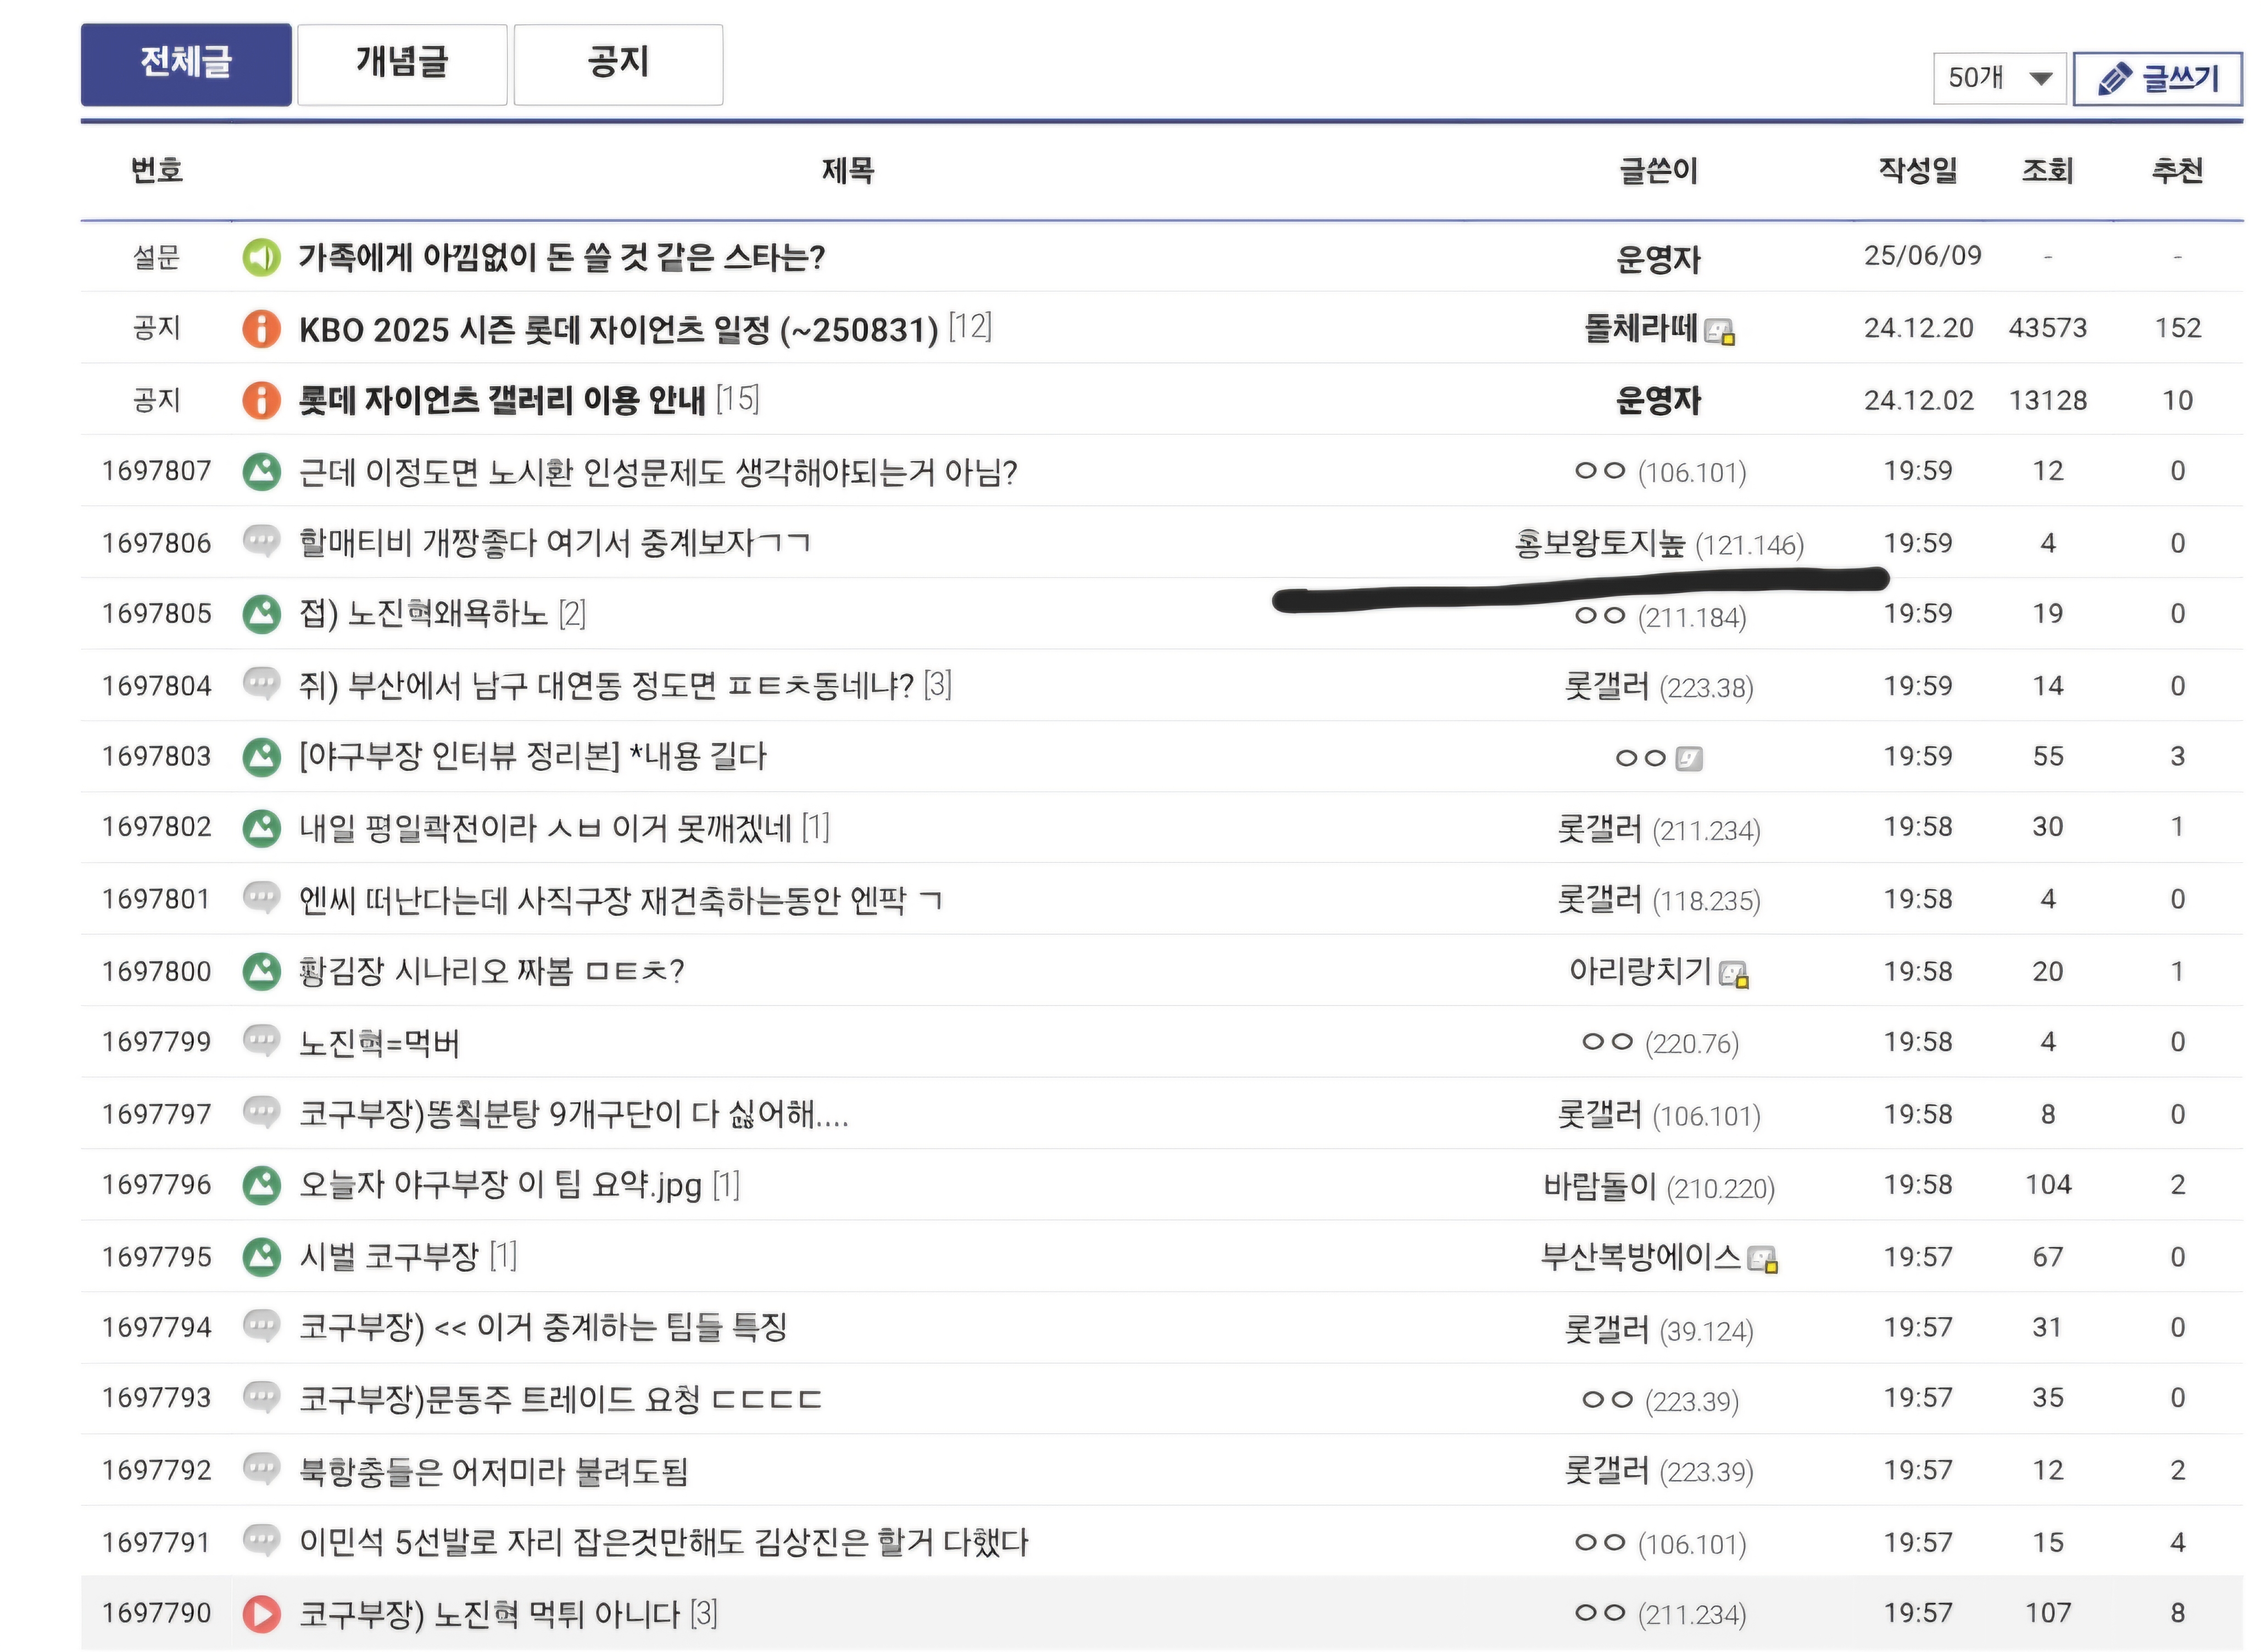Switch to the 개념글 tab
This screenshot has height=1652, width=2261.
tap(402, 64)
